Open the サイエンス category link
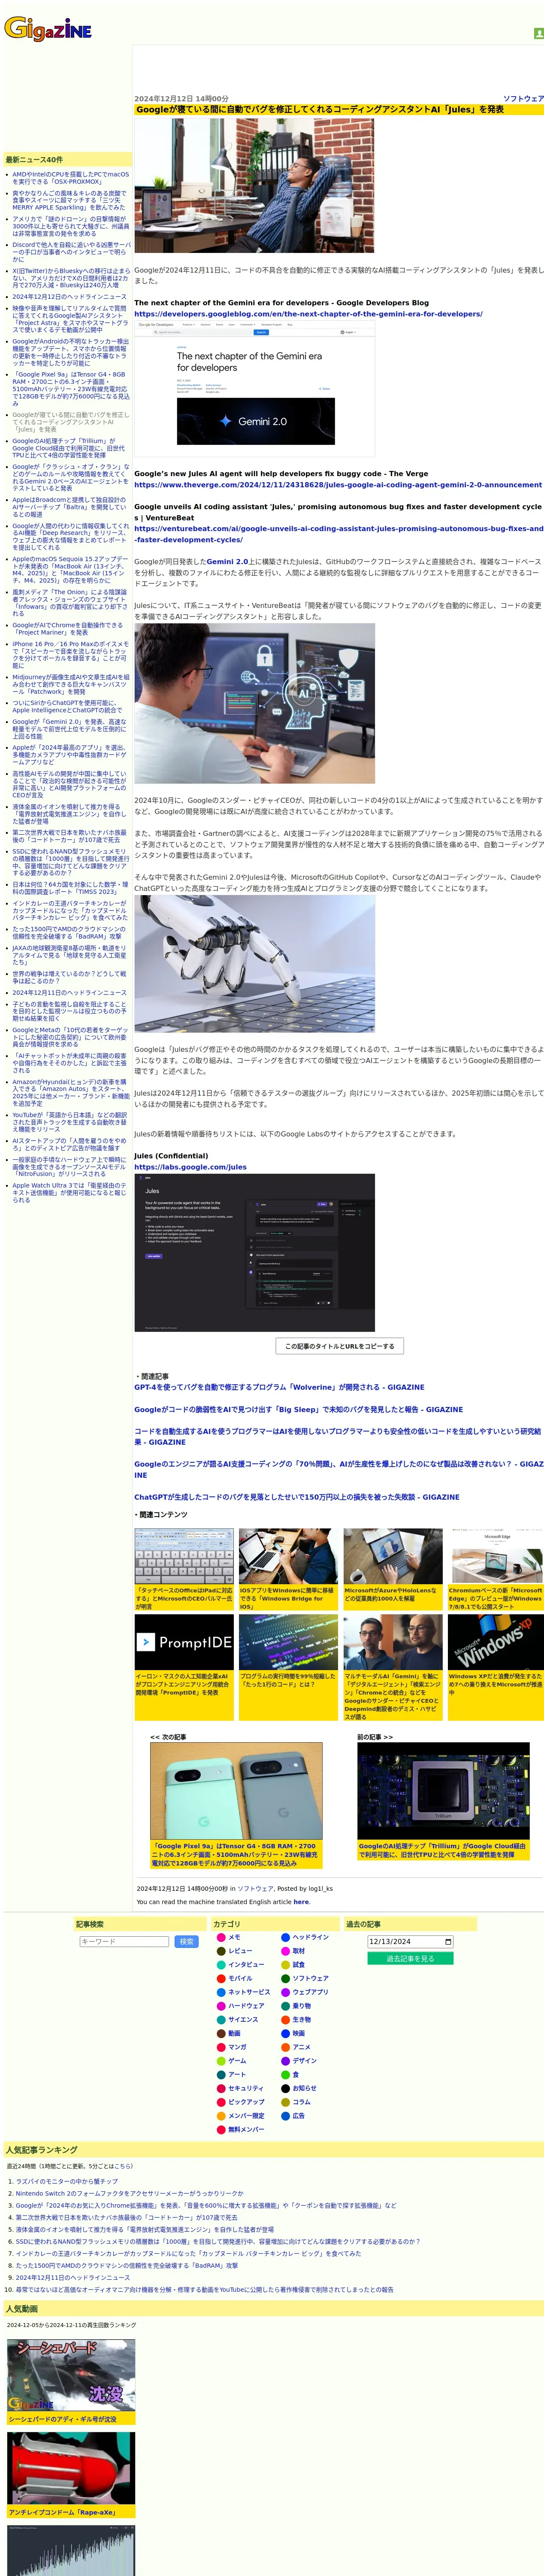The width and height of the screenshot is (544, 2576). [243, 2019]
